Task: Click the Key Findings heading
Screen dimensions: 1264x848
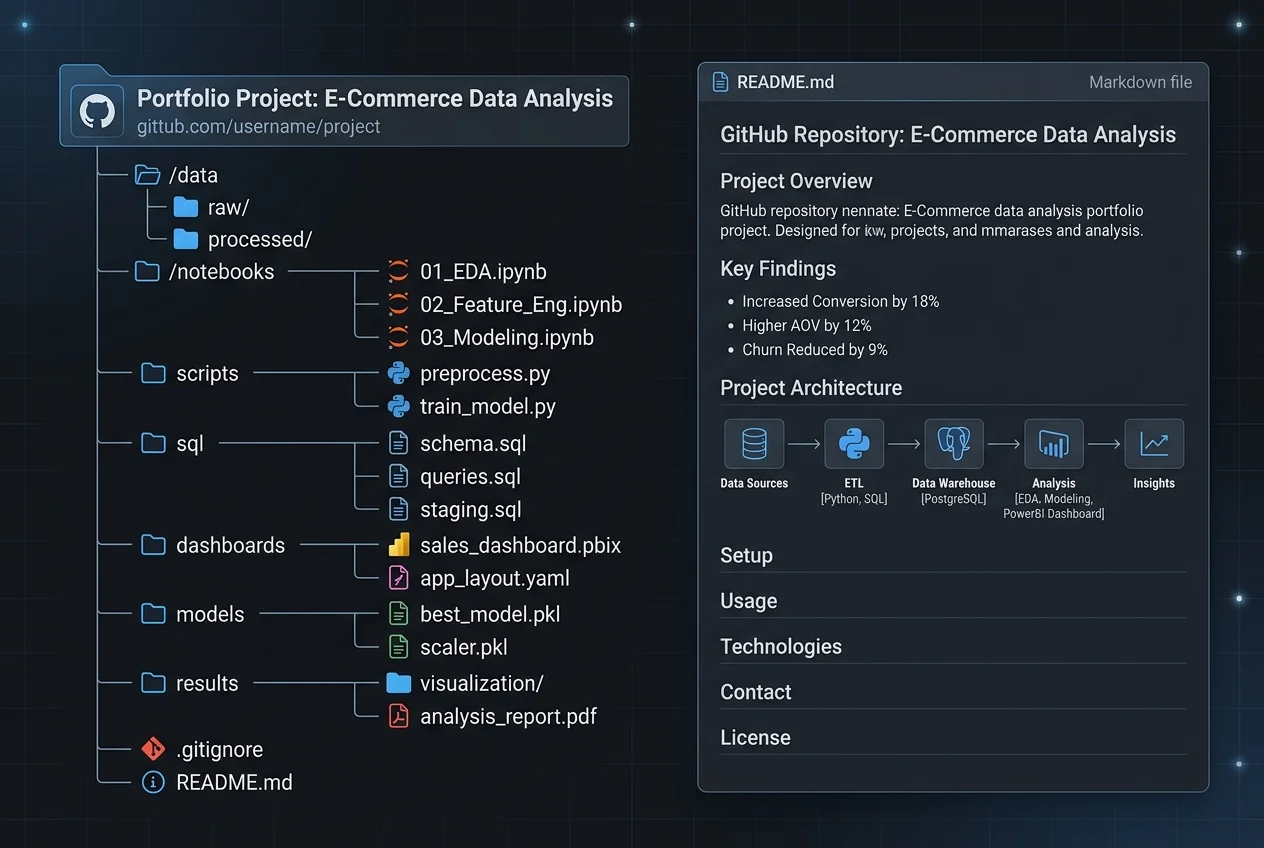Action: coord(778,268)
